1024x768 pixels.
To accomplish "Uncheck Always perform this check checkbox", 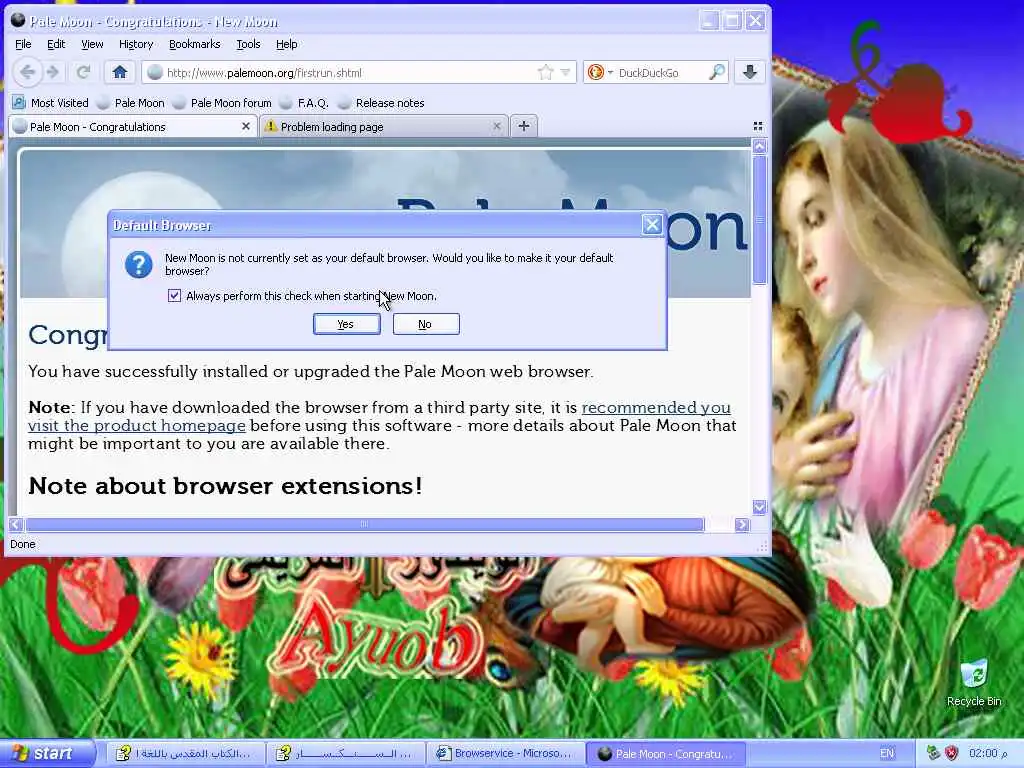I will (174, 296).
